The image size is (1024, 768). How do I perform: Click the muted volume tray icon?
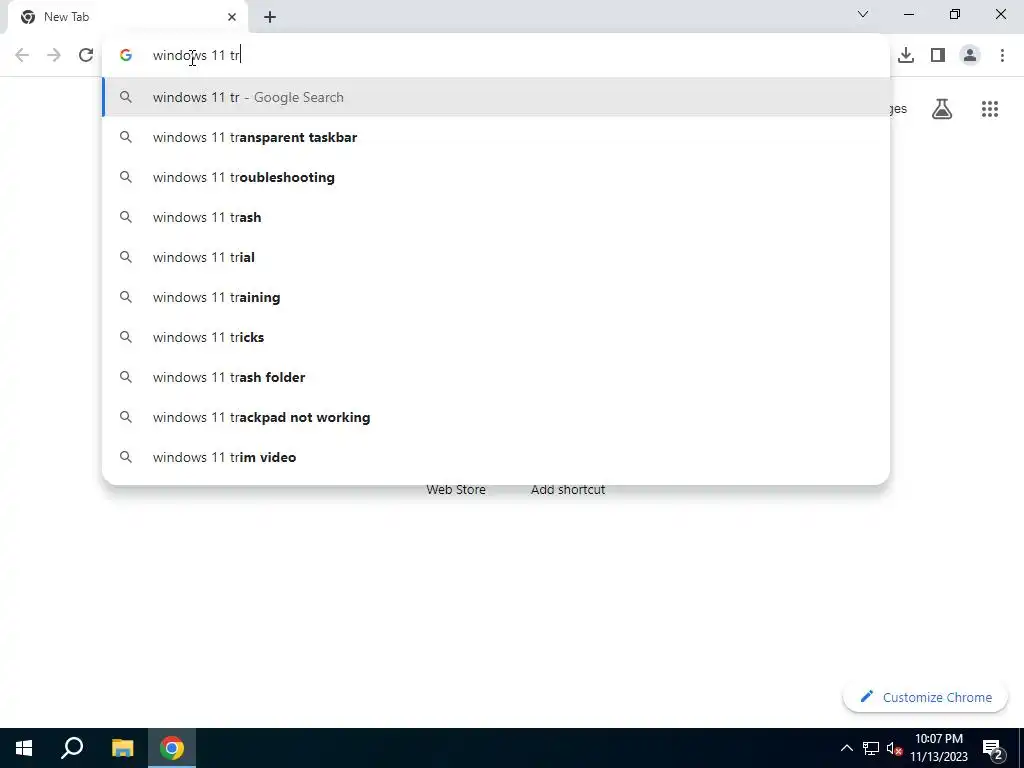click(894, 748)
